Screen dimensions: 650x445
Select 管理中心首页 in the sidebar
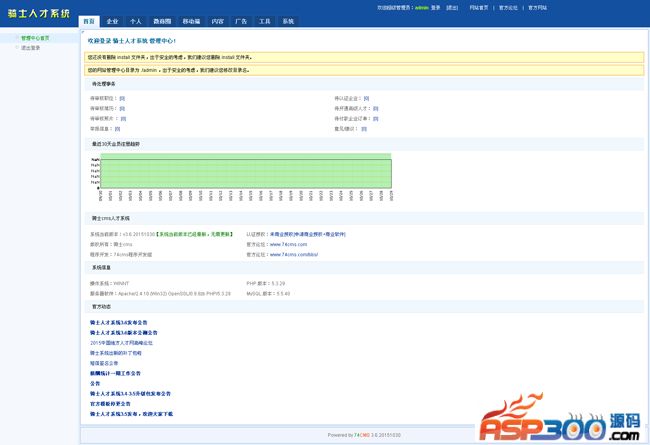(34, 38)
